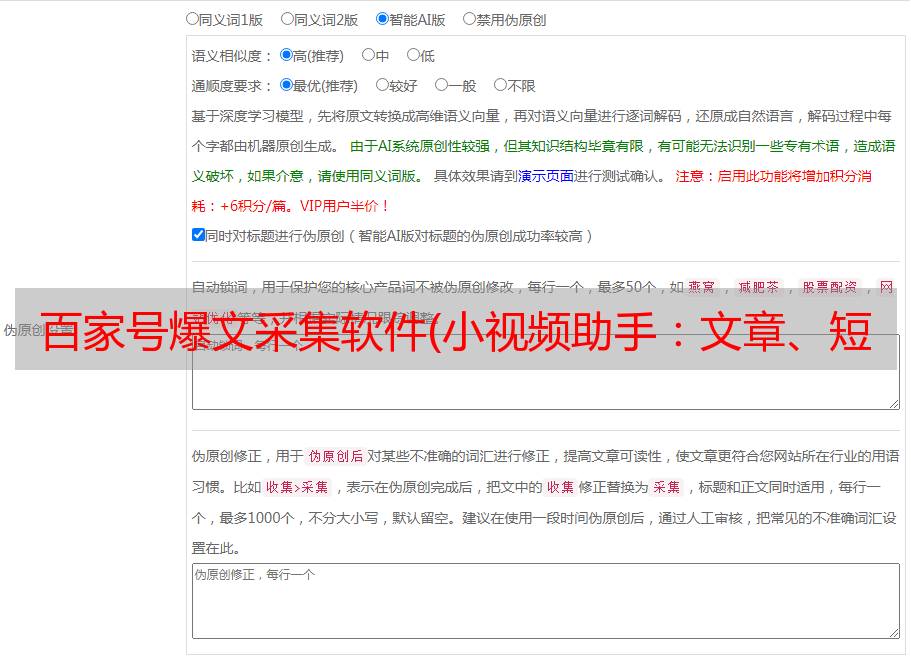
Task: Set 通顺度要求 to 最优(推荐)
Action: click(286, 85)
